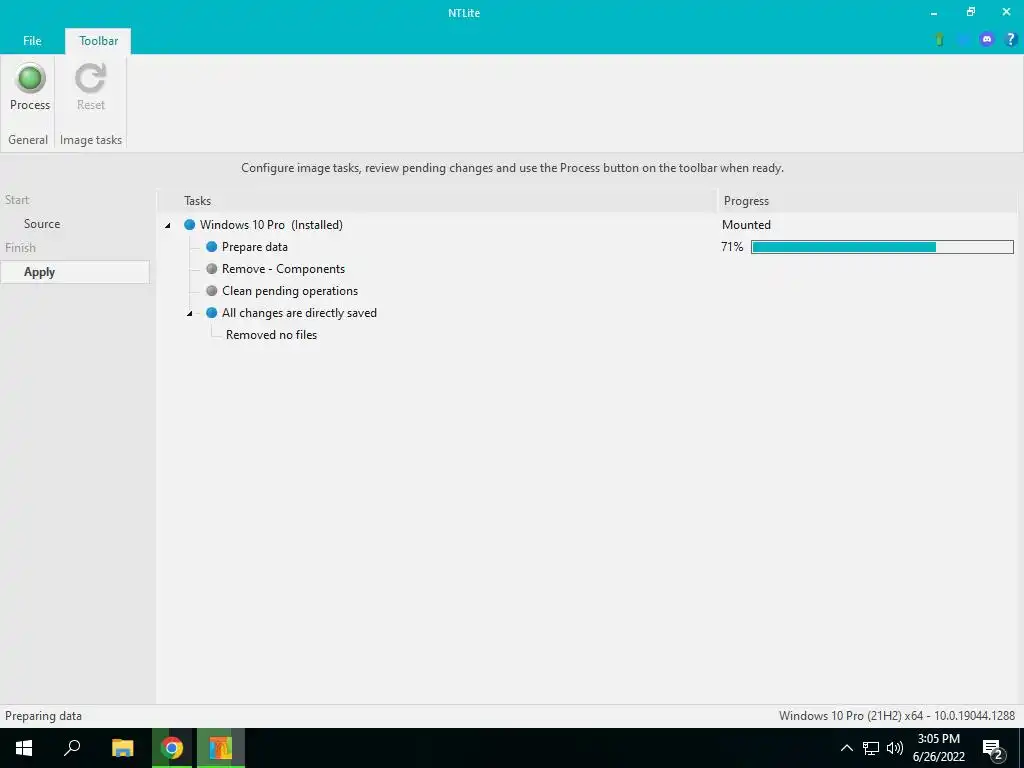Click the grayed Reset arrow icon
Image resolution: width=1024 pixels, height=768 pixels.
coord(90,78)
